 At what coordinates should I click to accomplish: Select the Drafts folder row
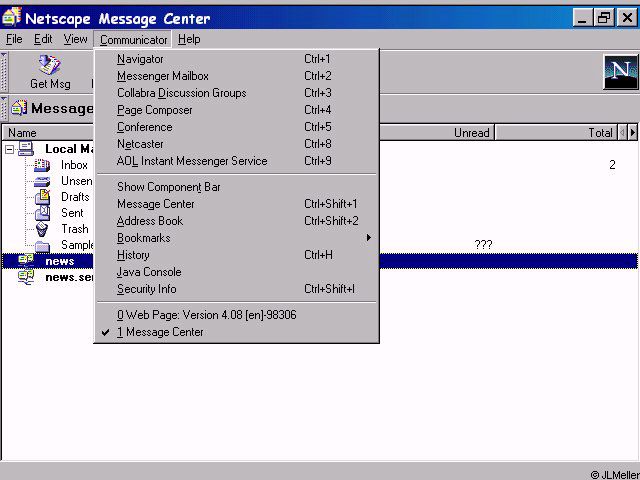pyautogui.click(x=75, y=197)
